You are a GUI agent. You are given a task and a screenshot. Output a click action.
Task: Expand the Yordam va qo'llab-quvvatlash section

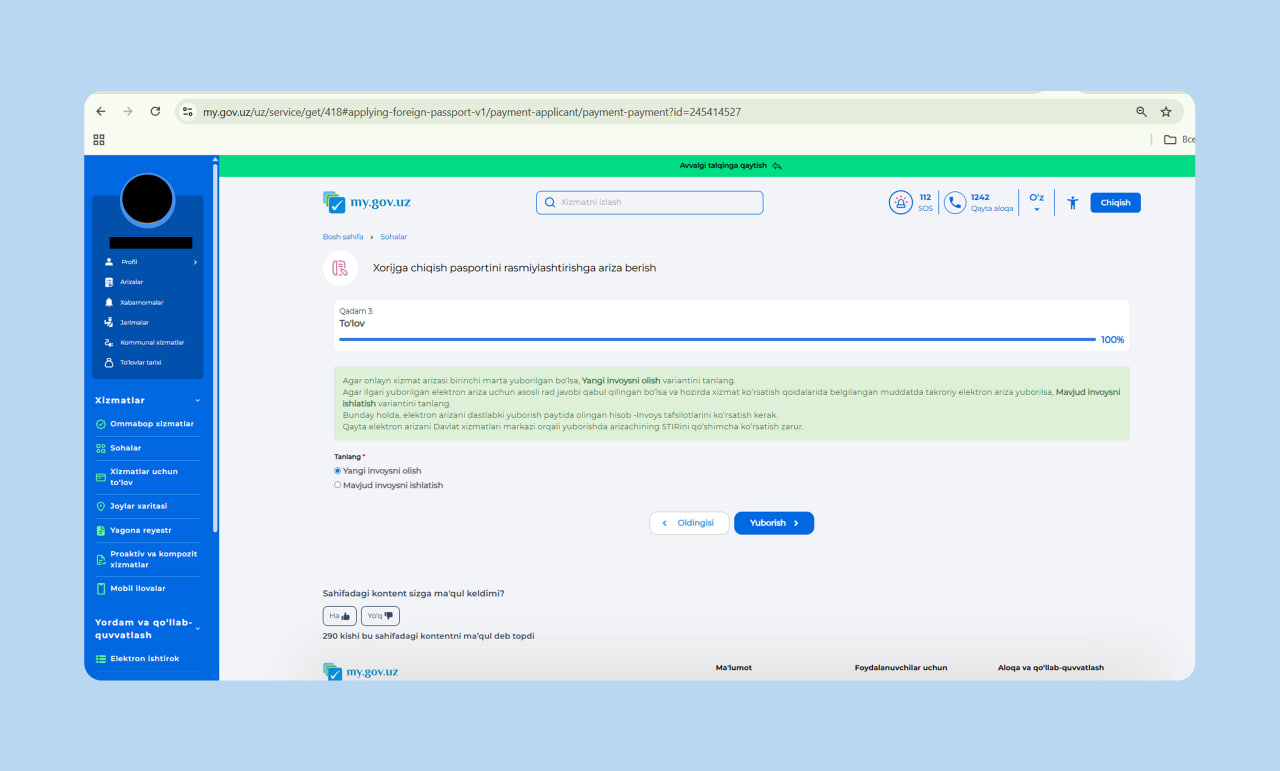197,628
